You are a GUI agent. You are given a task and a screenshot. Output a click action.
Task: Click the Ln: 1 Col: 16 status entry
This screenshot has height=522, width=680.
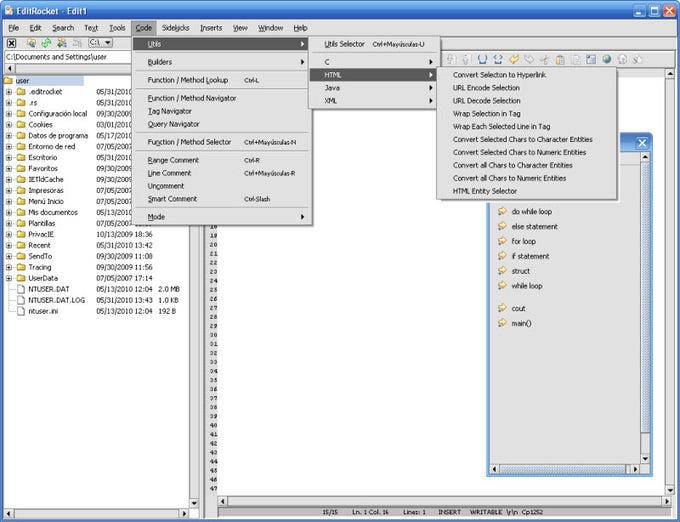coord(370,512)
